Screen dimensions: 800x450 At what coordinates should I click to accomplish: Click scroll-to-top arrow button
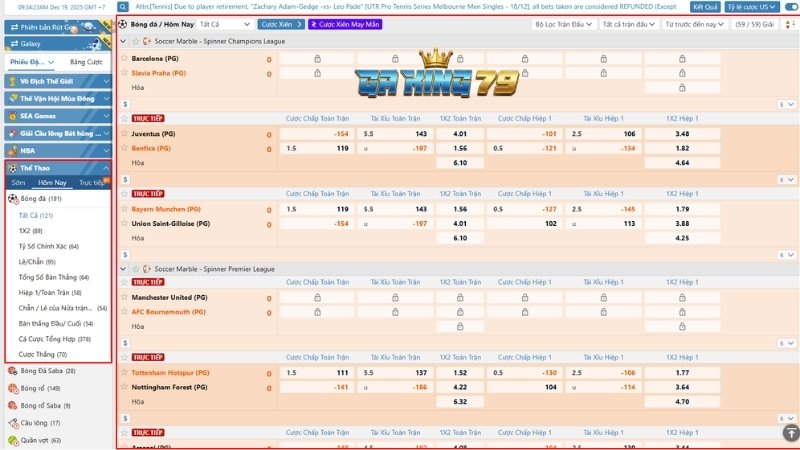click(x=790, y=433)
